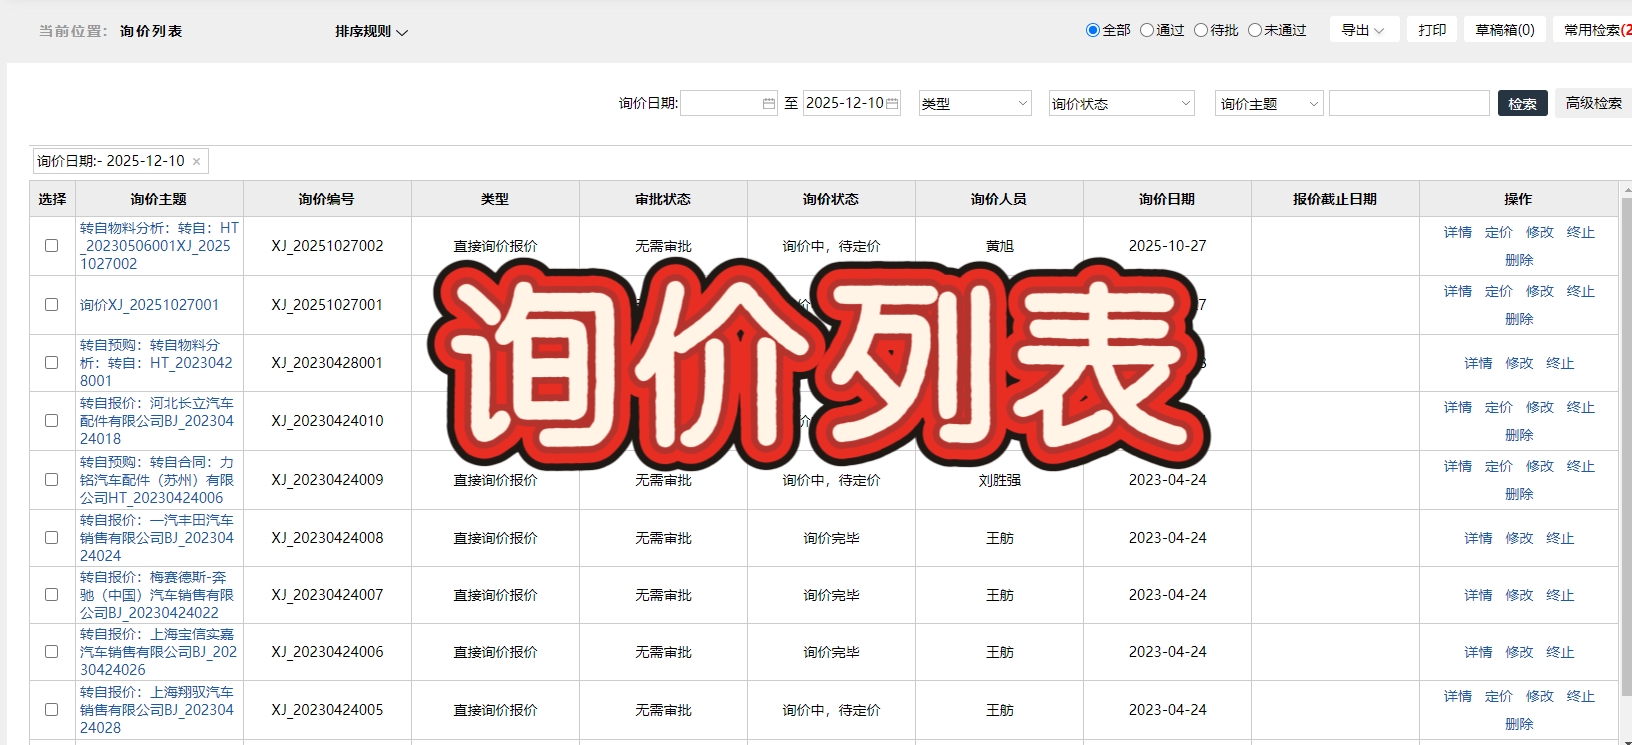This screenshot has width=1632, height=745.
Task: Click the 询价编号 column header
Action: coord(327,199)
